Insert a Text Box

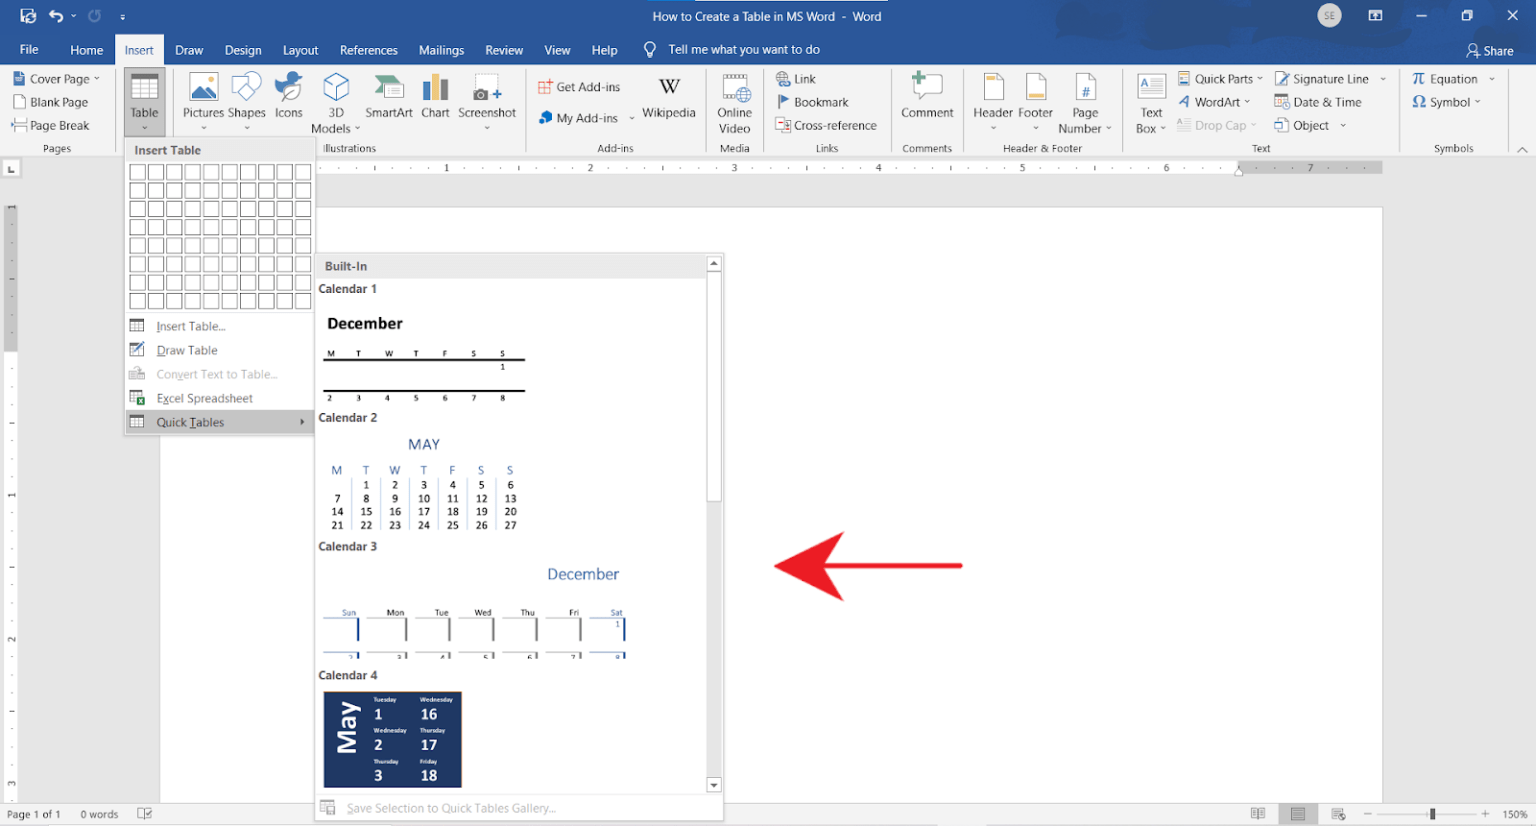(1151, 104)
